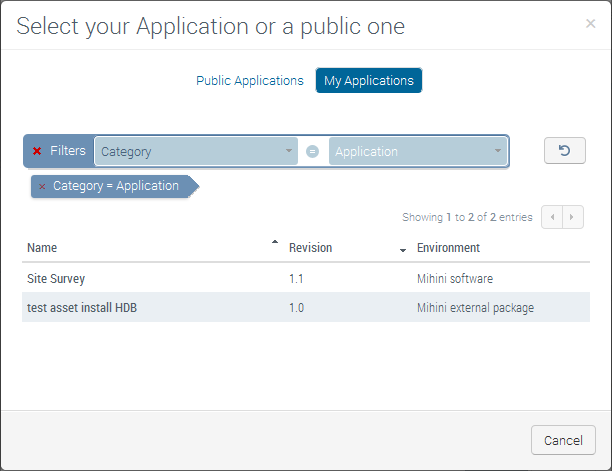Click the reset/refresh arrow button
This screenshot has width=612, height=471.
[564, 151]
